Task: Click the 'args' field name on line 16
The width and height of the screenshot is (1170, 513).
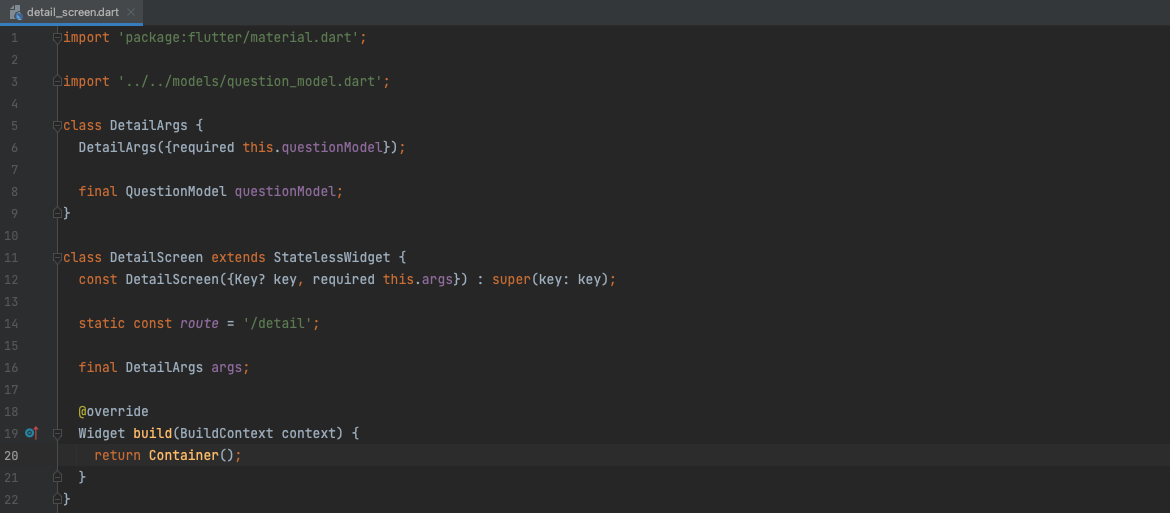Action: (x=227, y=367)
